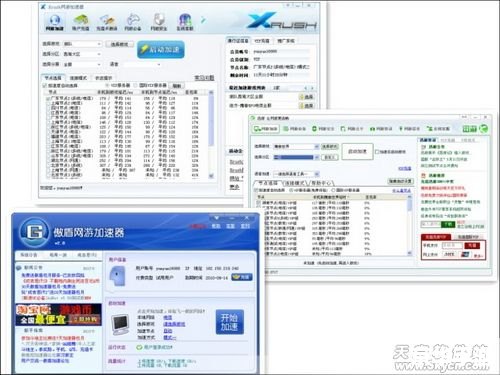Click the previous-page arrow in XRush recent-games header
The height and width of the screenshot is (375, 500).
point(306,88)
